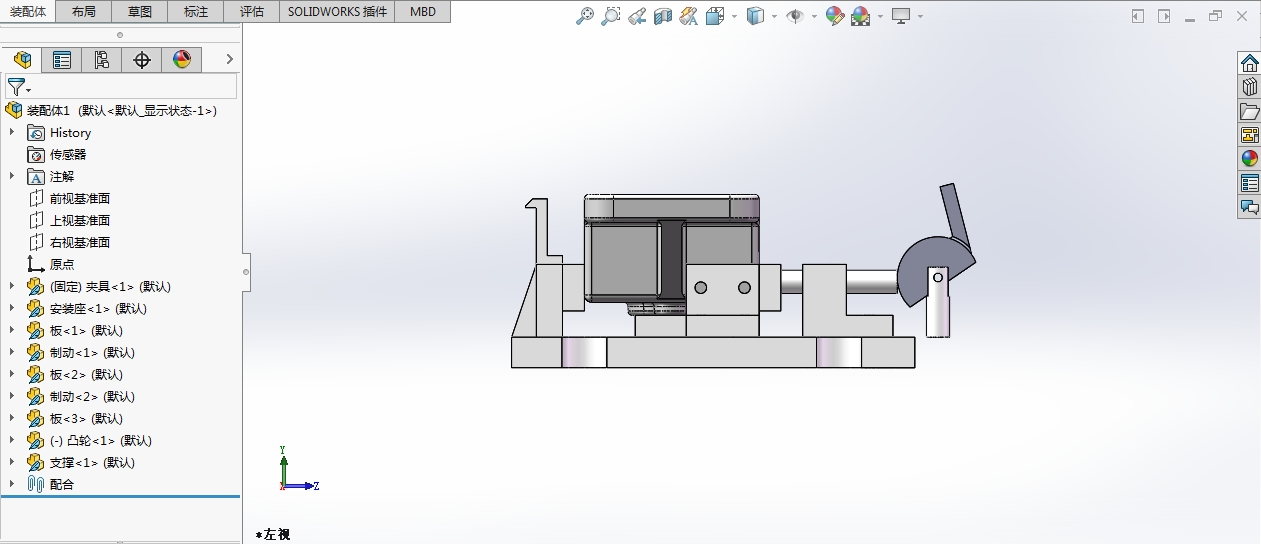Image resolution: width=1261 pixels, height=544 pixels.
Task: Switch to the SOLIDWORKS 插件 tab
Action: (337, 12)
